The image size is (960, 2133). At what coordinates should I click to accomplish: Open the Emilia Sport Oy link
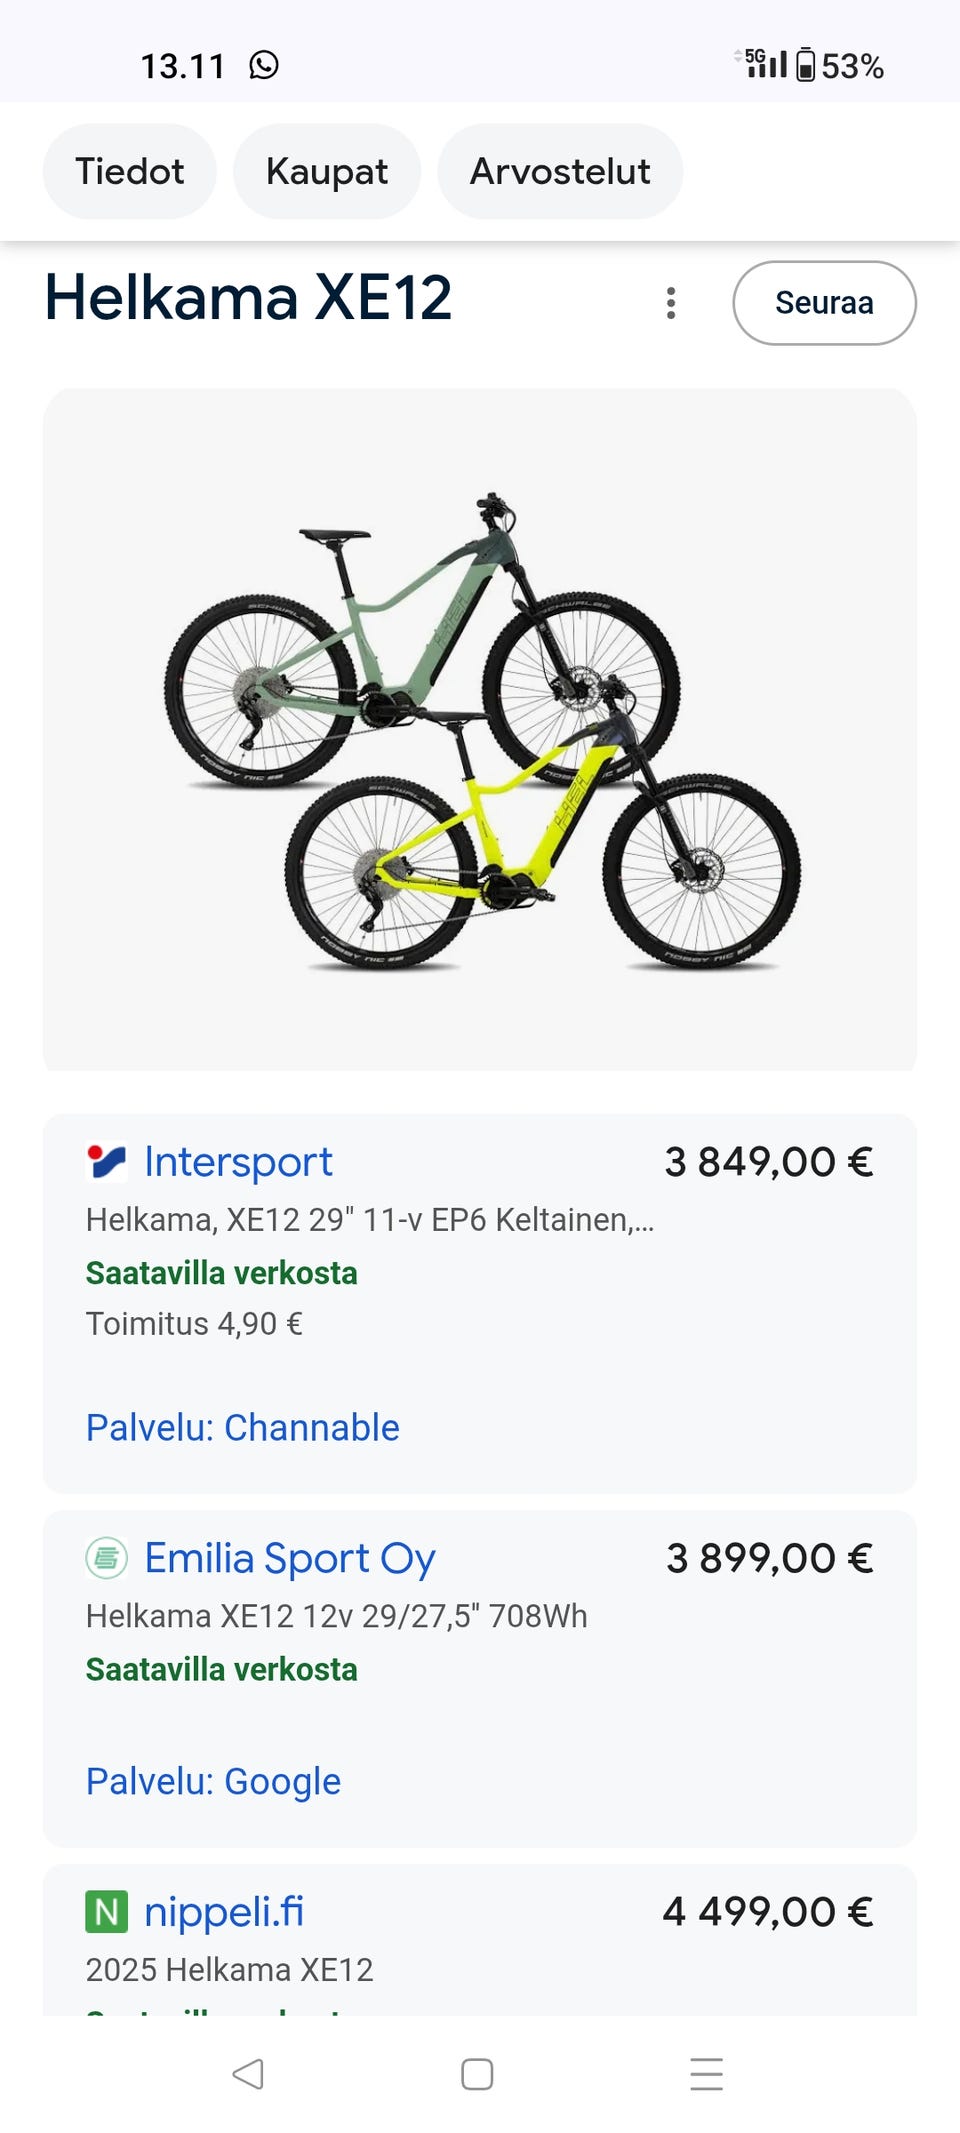(290, 1558)
